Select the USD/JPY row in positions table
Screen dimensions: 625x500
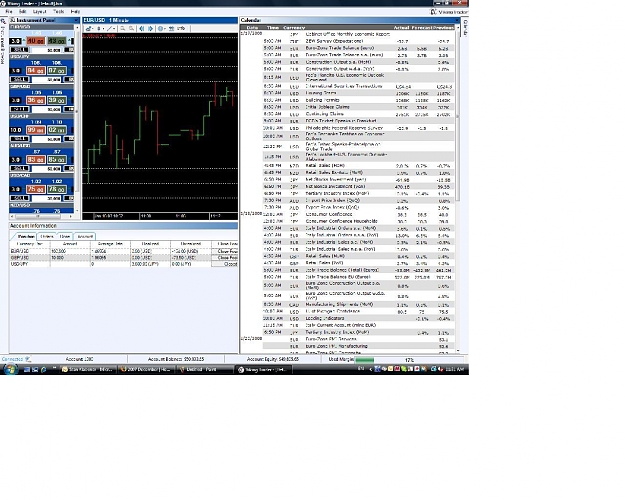tap(124, 264)
